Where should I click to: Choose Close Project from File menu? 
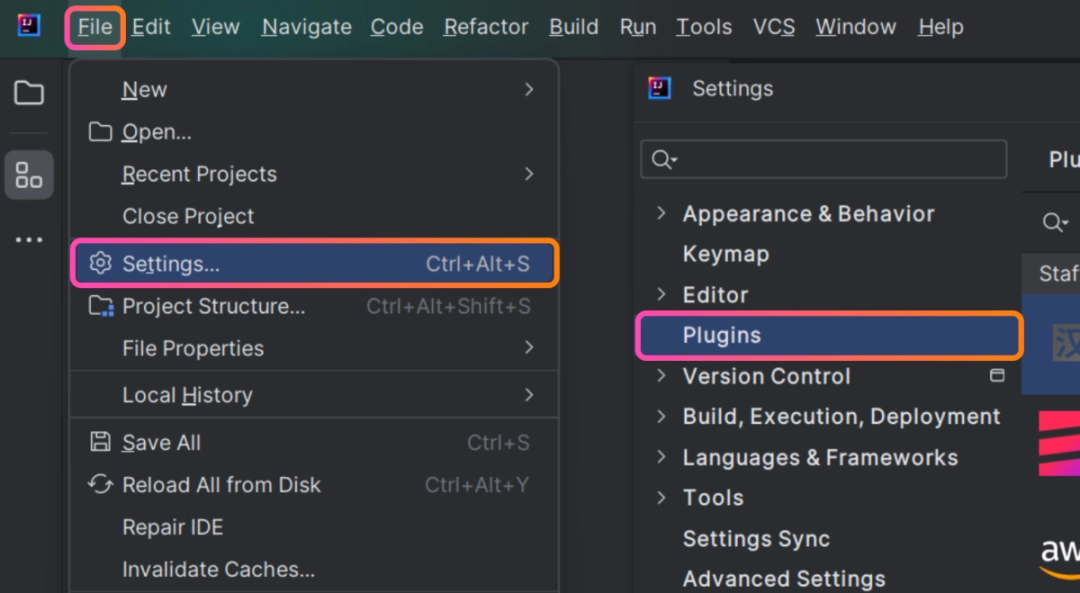[188, 216]
